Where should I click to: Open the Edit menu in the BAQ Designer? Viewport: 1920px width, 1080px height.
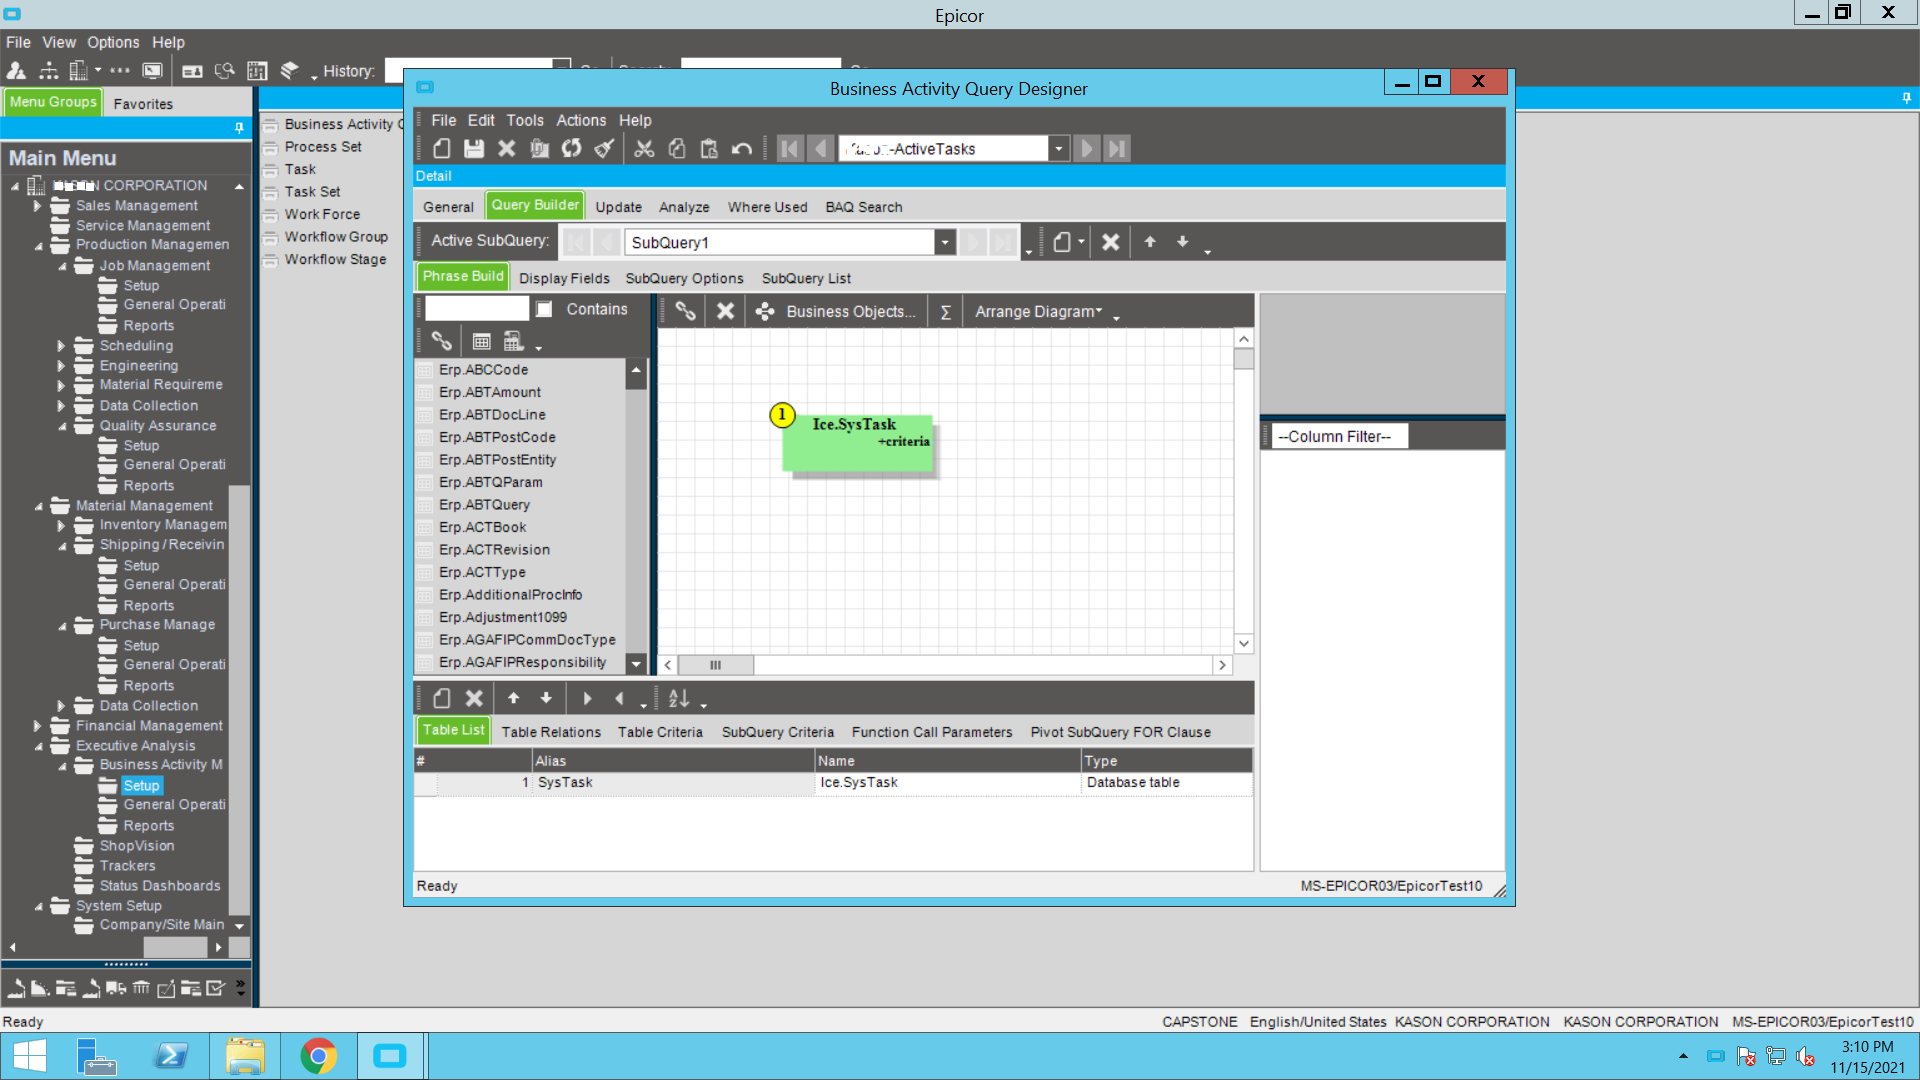point(481,120)
